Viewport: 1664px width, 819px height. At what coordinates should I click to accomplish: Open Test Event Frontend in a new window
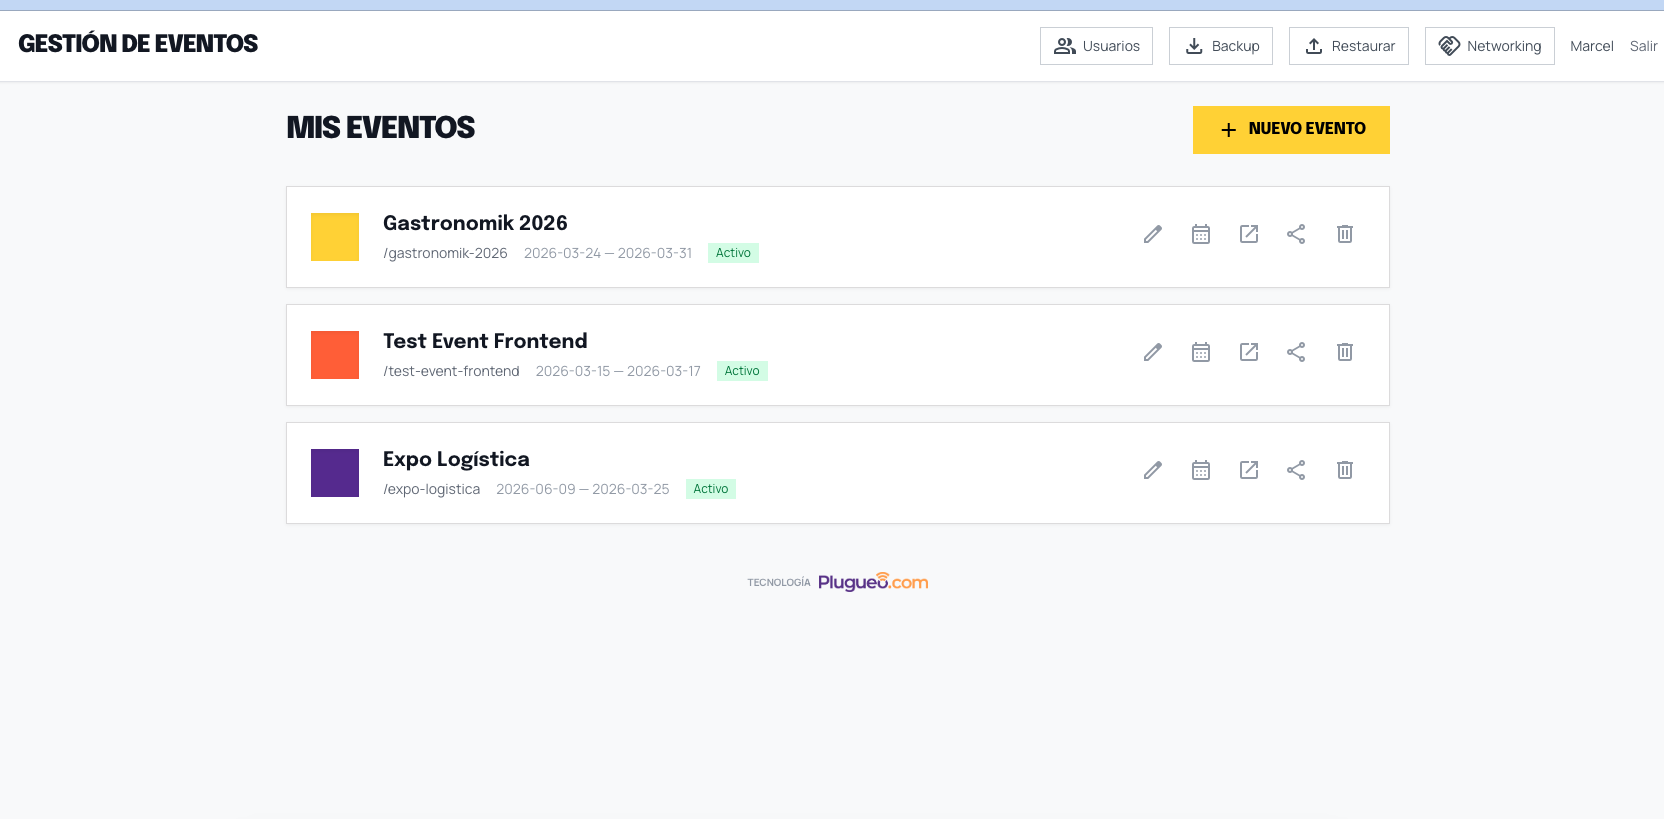pyautogui.click(x=1249, y=352)
